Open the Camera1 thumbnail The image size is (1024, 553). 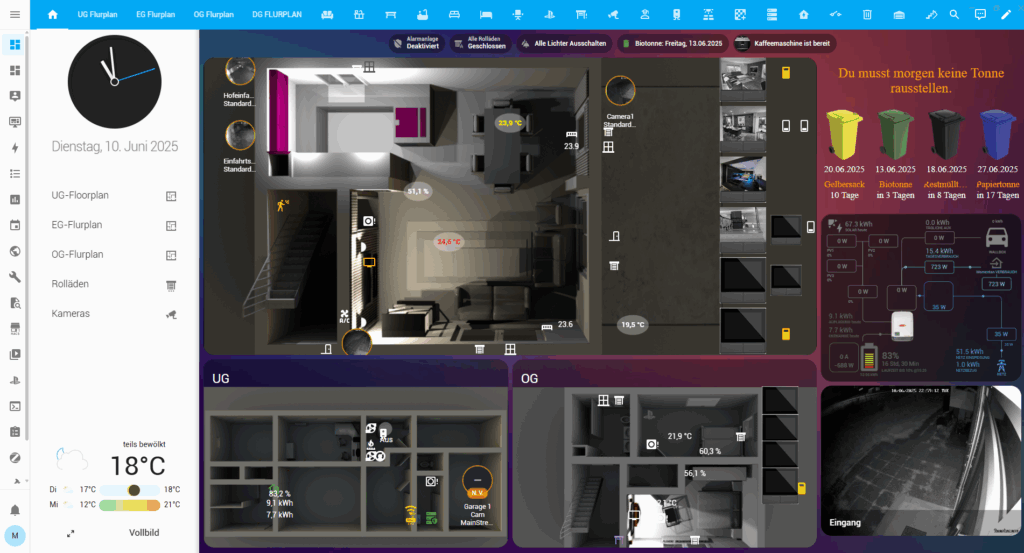pyautogui.click(x=620, y=91)
